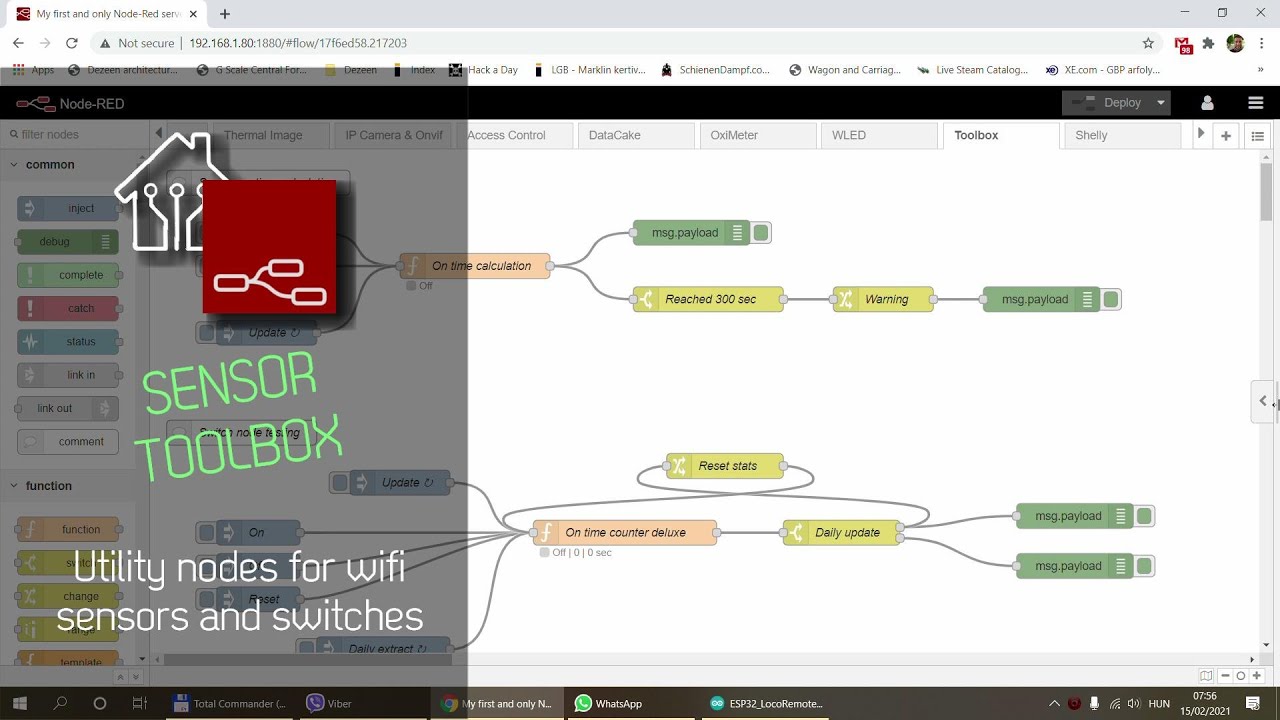Click the browser address bar URL
Viewport: 1280px width, 720px height.
(298, 43)
